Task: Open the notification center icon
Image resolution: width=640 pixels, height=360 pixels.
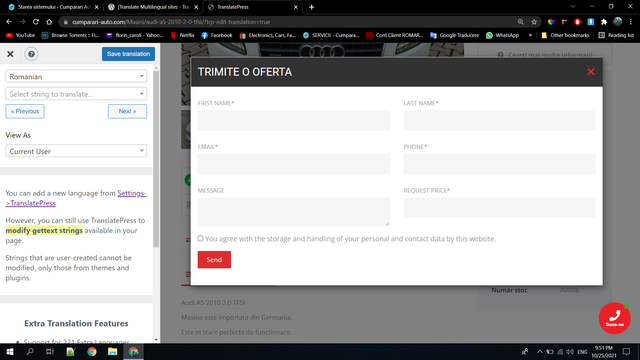Action: pos(627,352)
